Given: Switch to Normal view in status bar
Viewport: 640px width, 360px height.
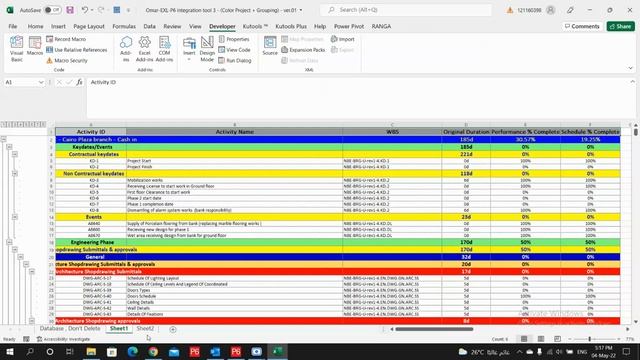Looking at the screenshot, I should [x=524, y=339].
